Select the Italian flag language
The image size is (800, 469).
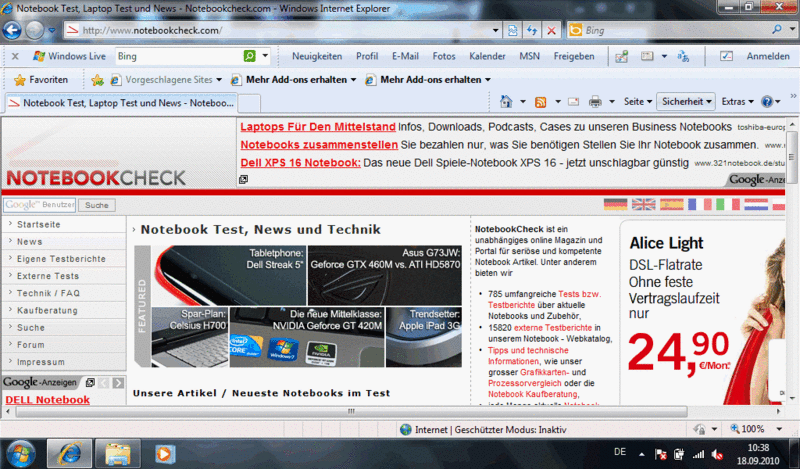point(728,205)
